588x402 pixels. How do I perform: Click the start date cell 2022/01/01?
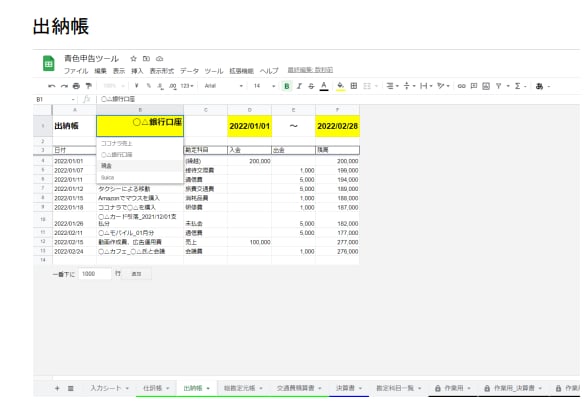pyautogui.click(x=249, y=126)
